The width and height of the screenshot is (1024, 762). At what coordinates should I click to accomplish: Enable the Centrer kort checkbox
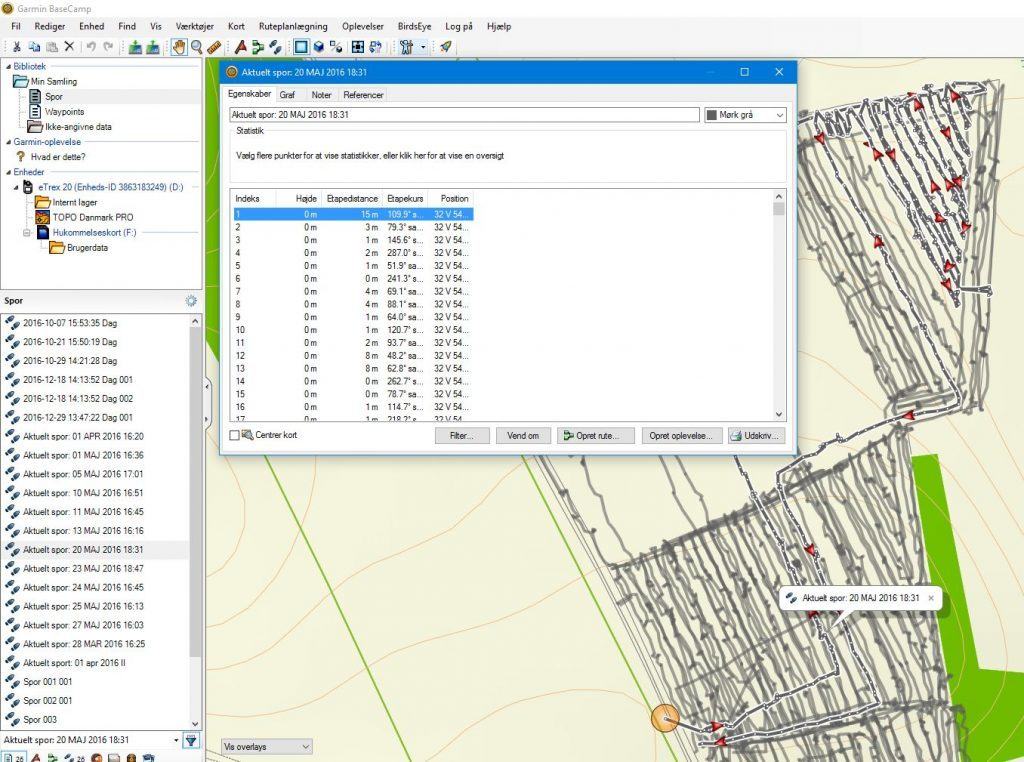point(234,435)
